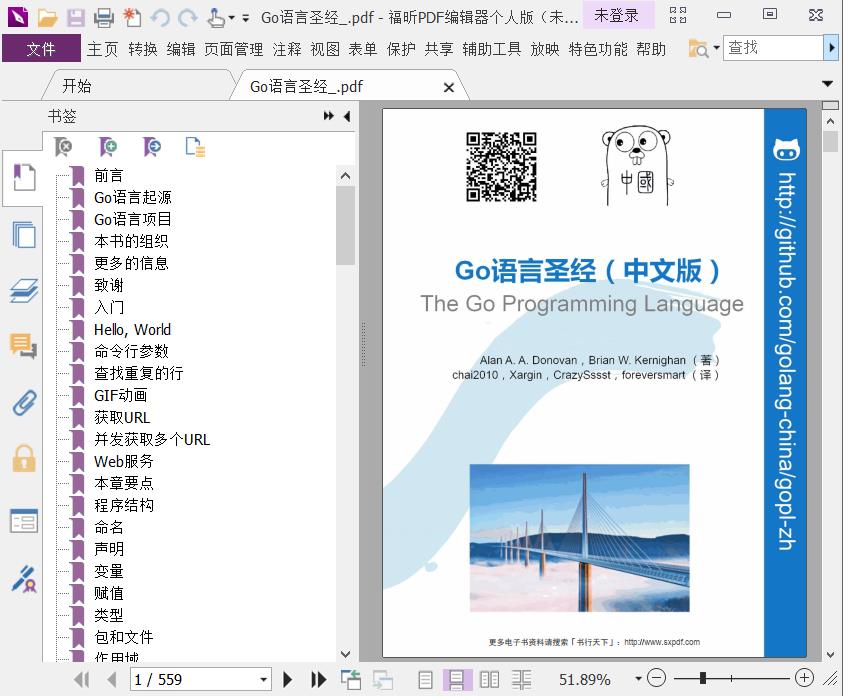Screen dimensions: 844x696
Task: Click the zoom in plus button
Action: tap(804, 678)
